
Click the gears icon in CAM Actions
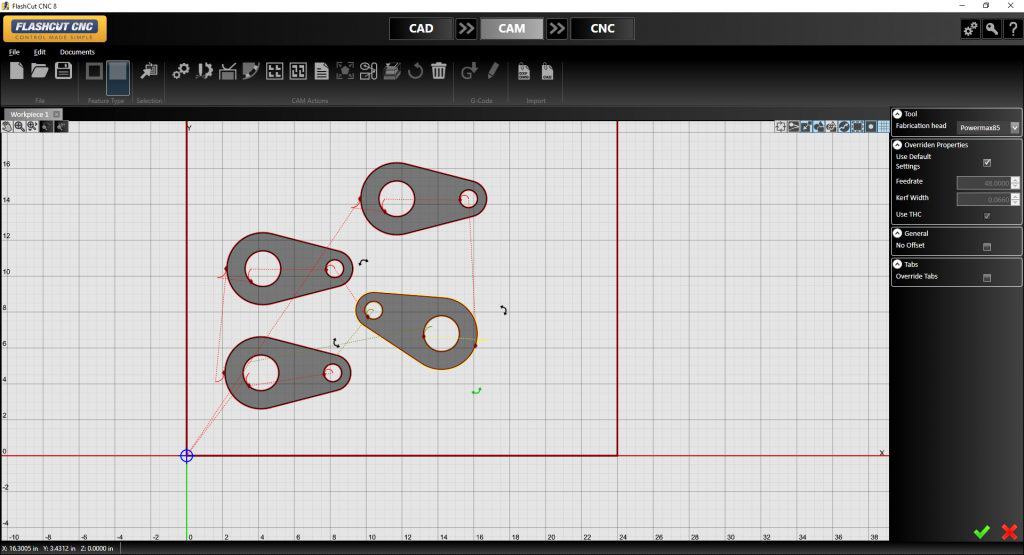pos(181,71)
